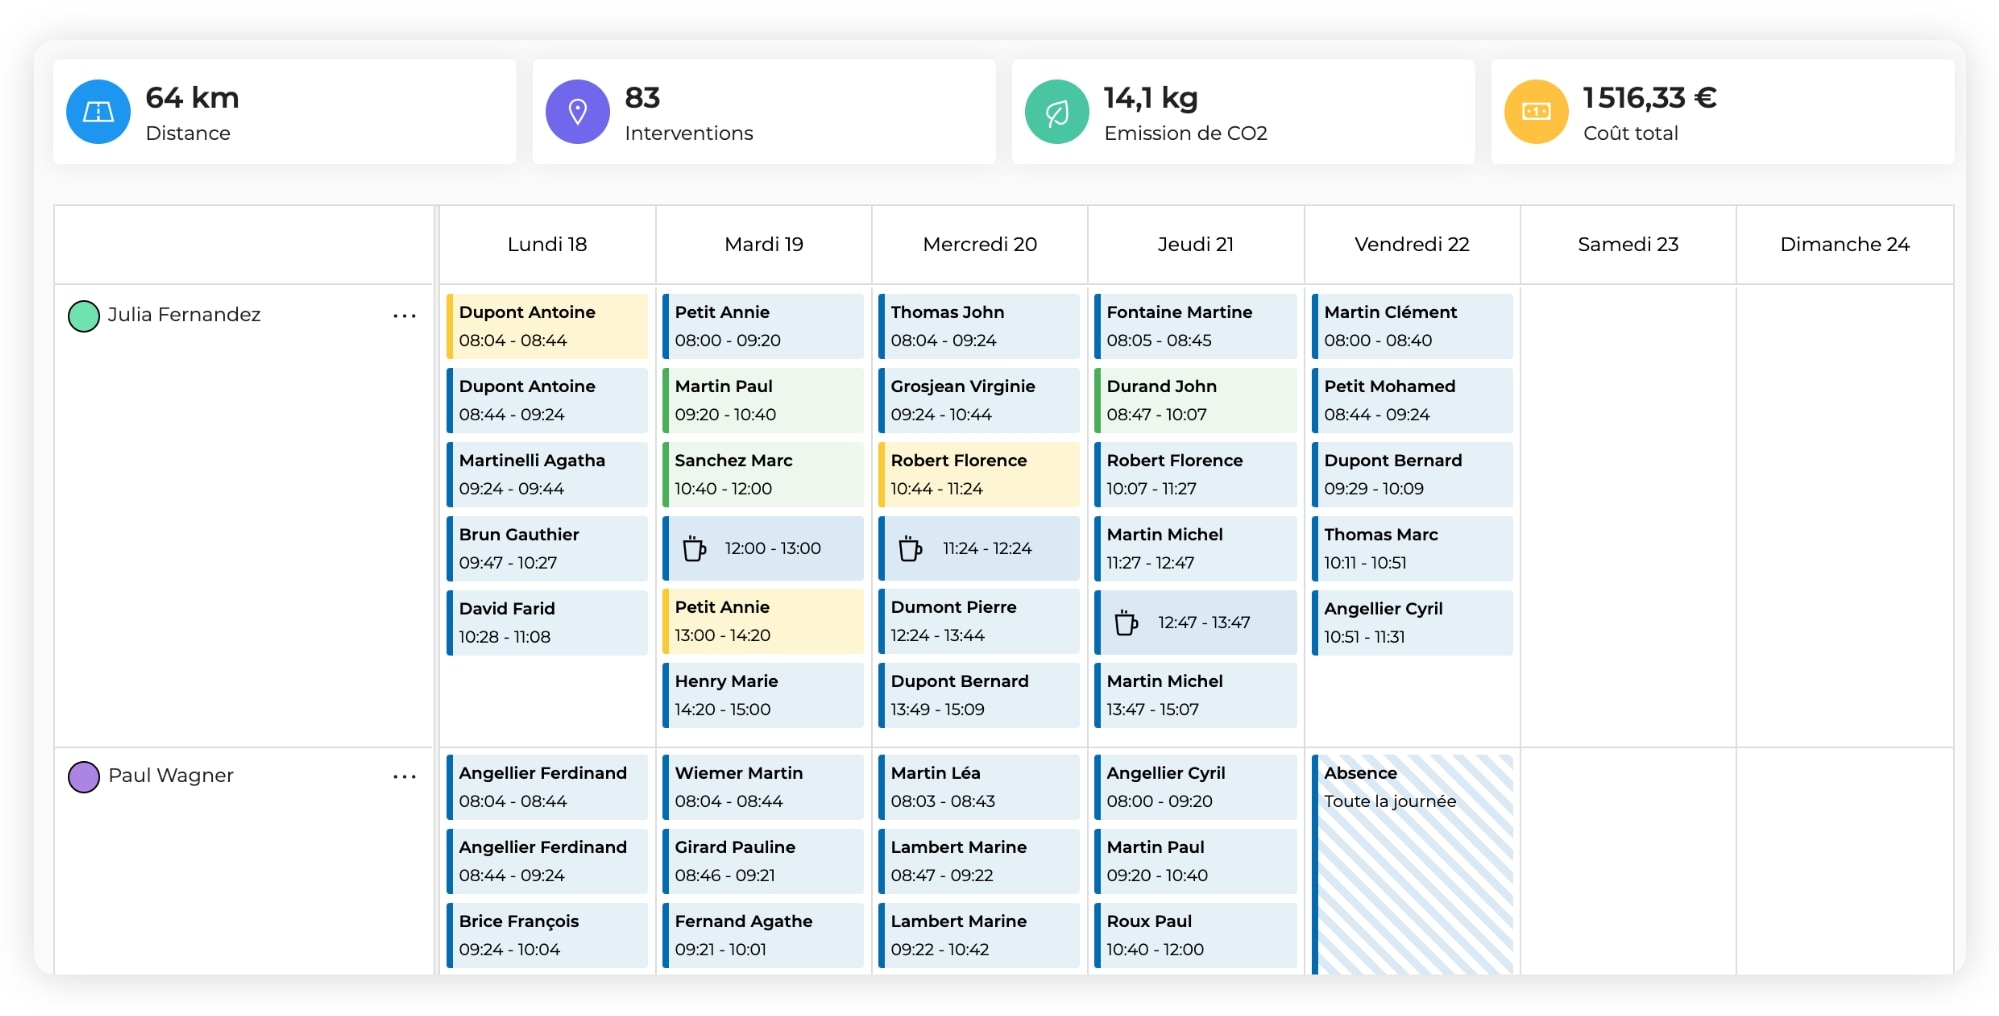
Task: Open the Petit Annie 13:00 appointment
Action: [762, 621]
